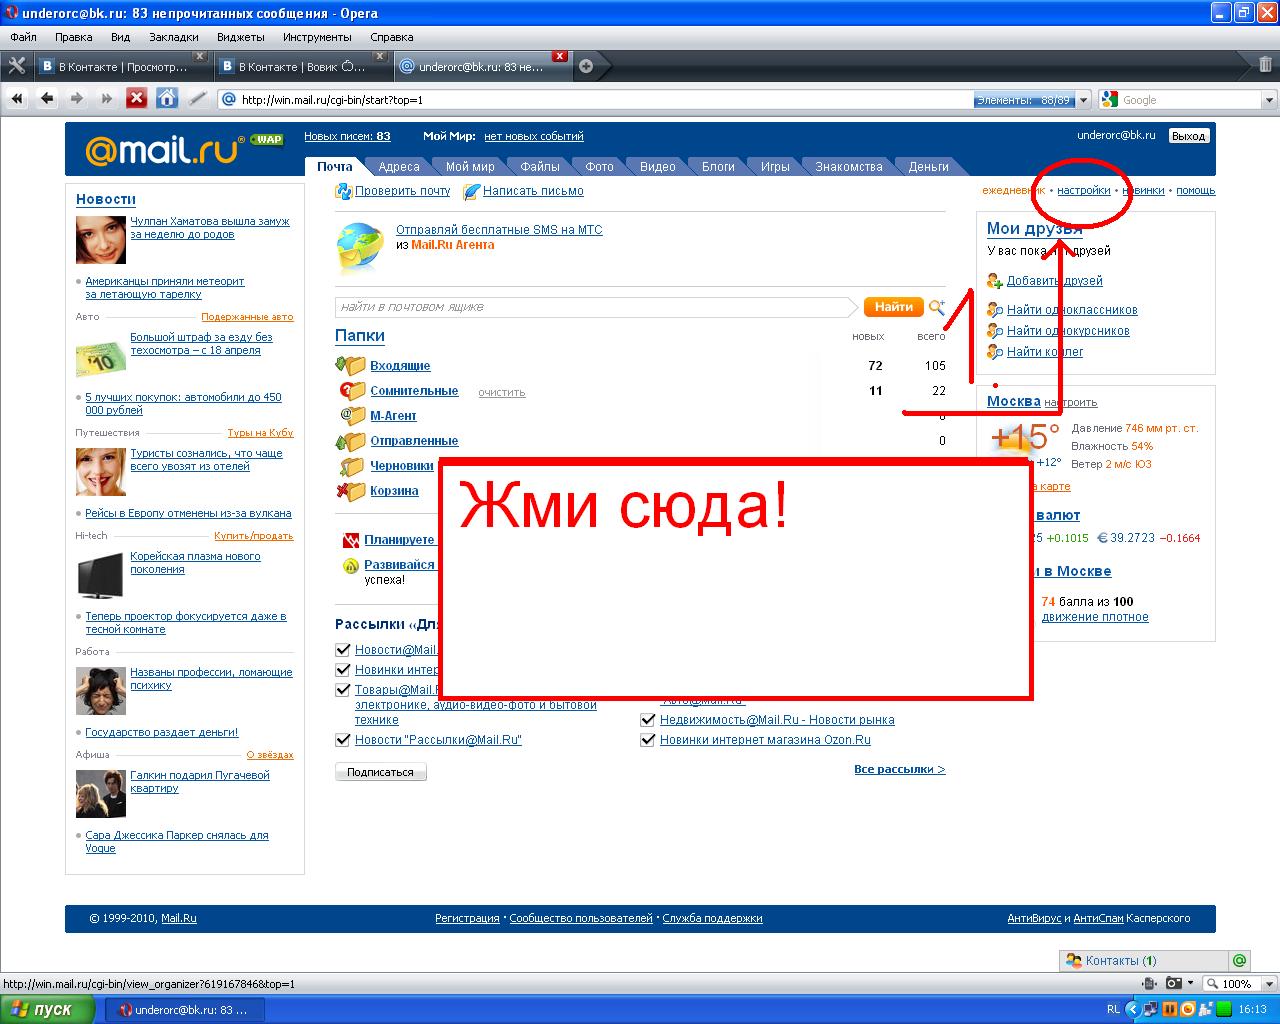Open the Входящие folder link
Image resolution: width=1280 pixels, height=1024 pixels.
tap(400, 366)
